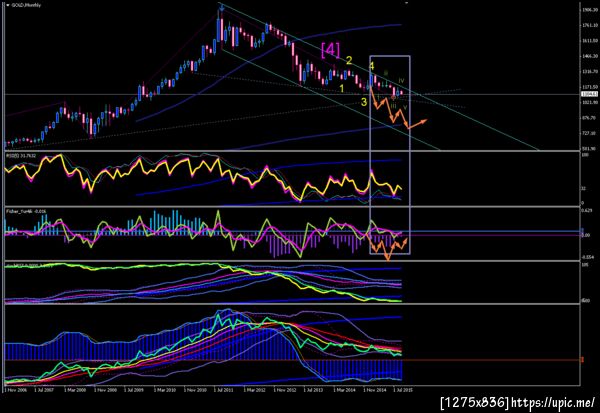
Task: Click the 1 Mar 2012 date on the time axis
Action: click(x=255, y=390)
